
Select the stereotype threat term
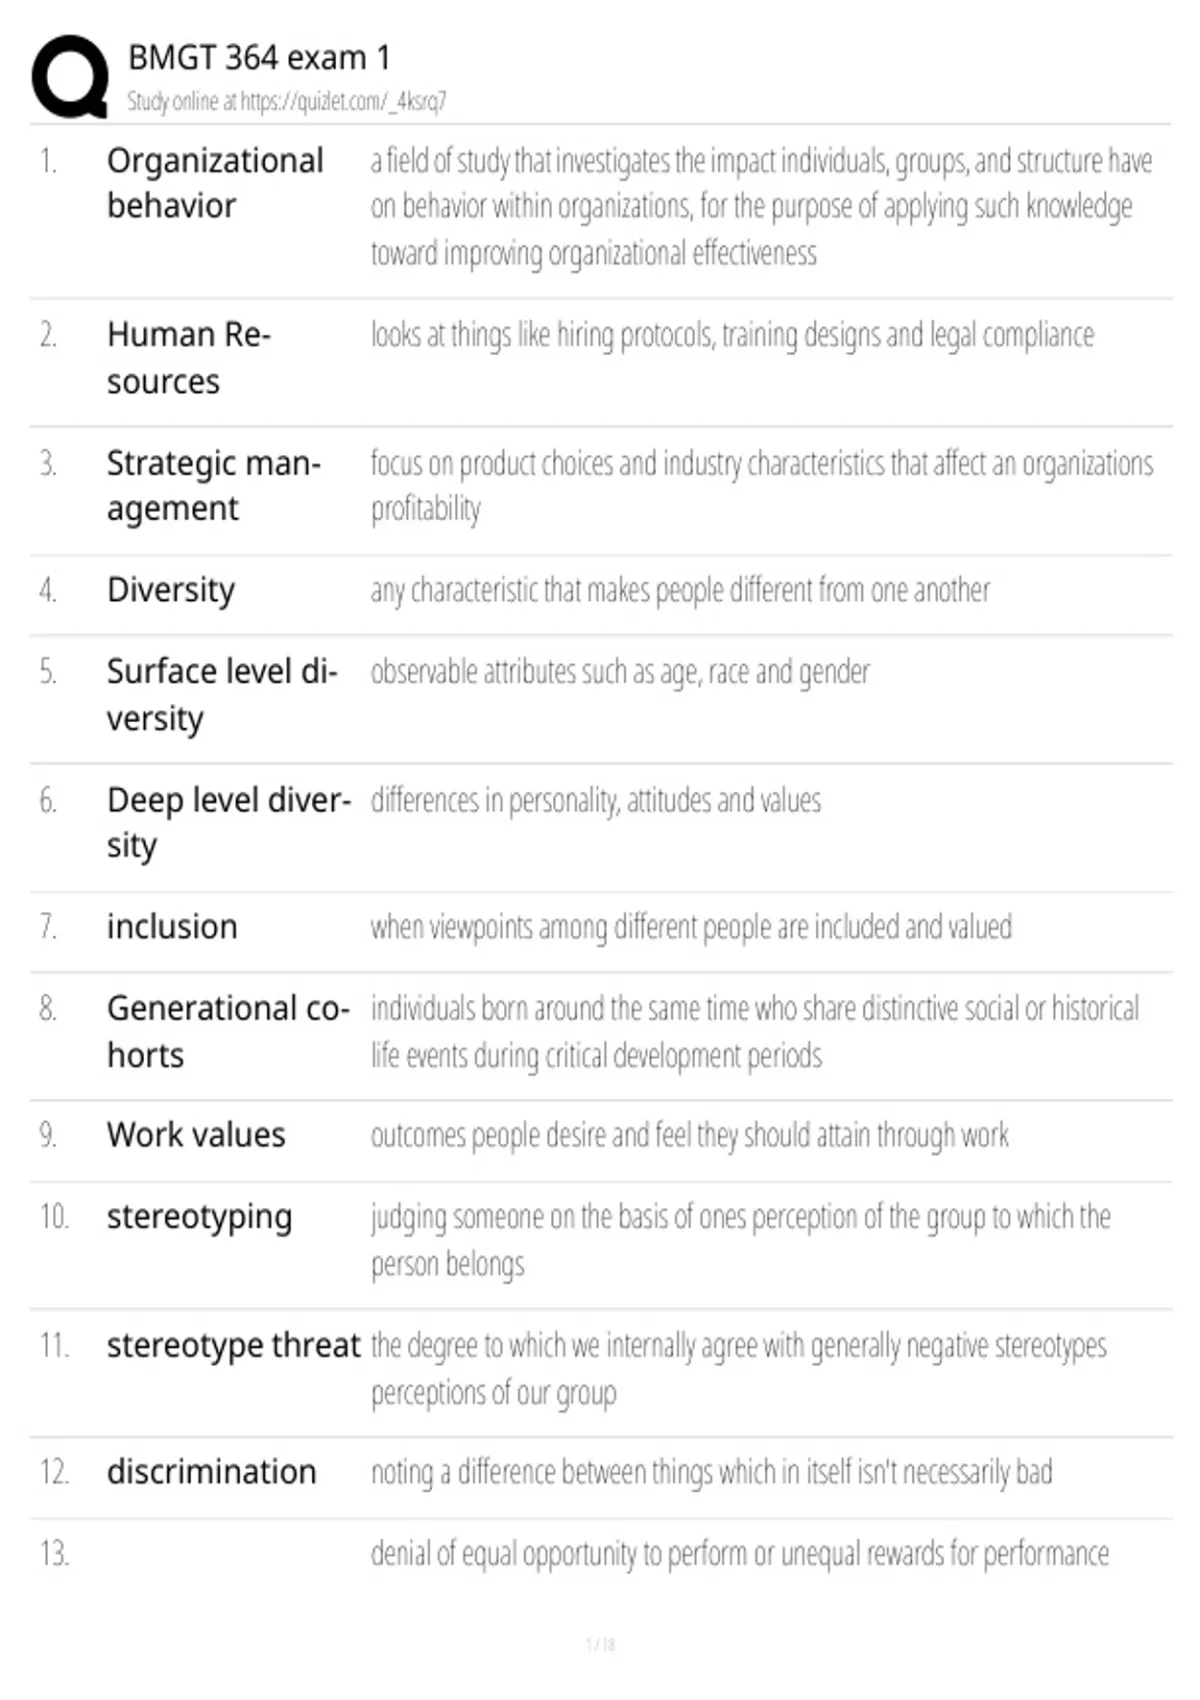point(233,1346)
